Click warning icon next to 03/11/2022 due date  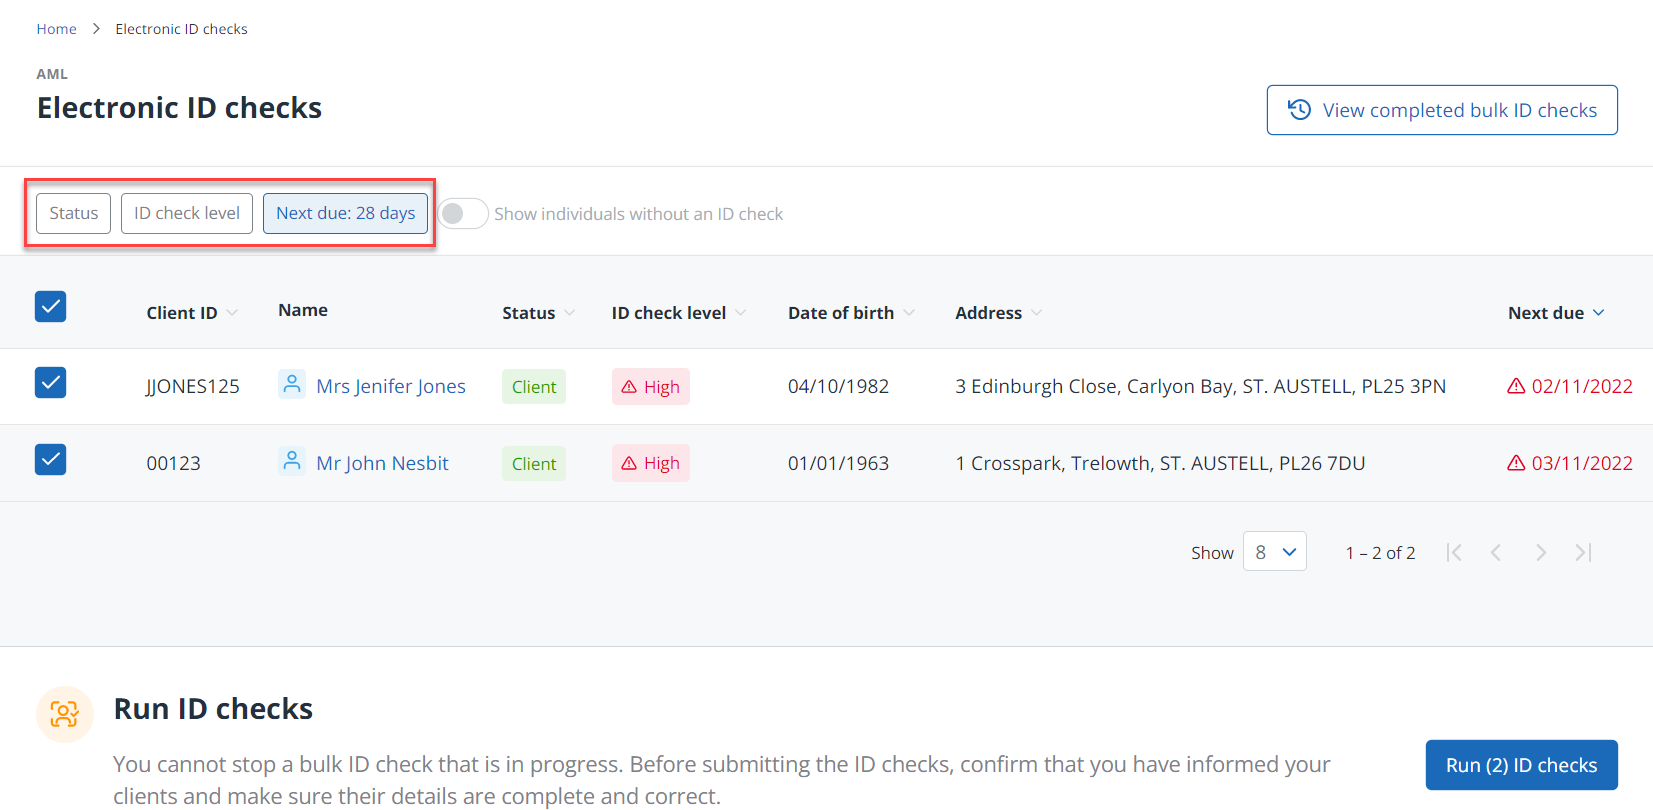click(x=1516, y=463)
